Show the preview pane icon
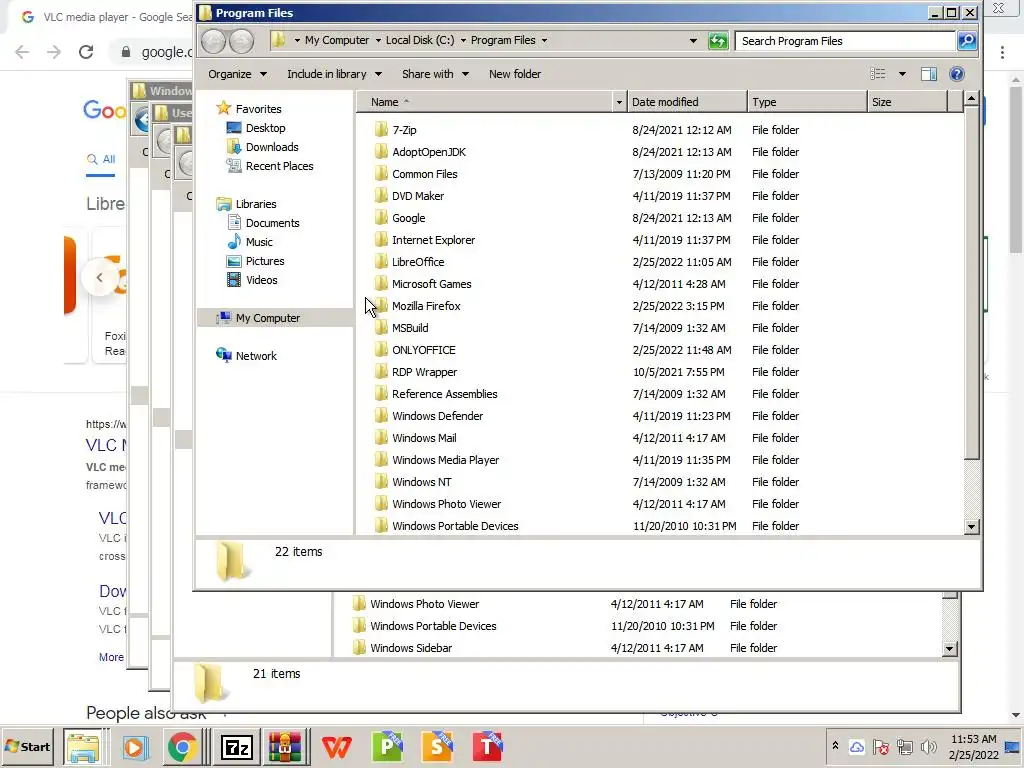Image resolution: width=1024 pixels, height=768 pixels. click(x=929, y=74)
